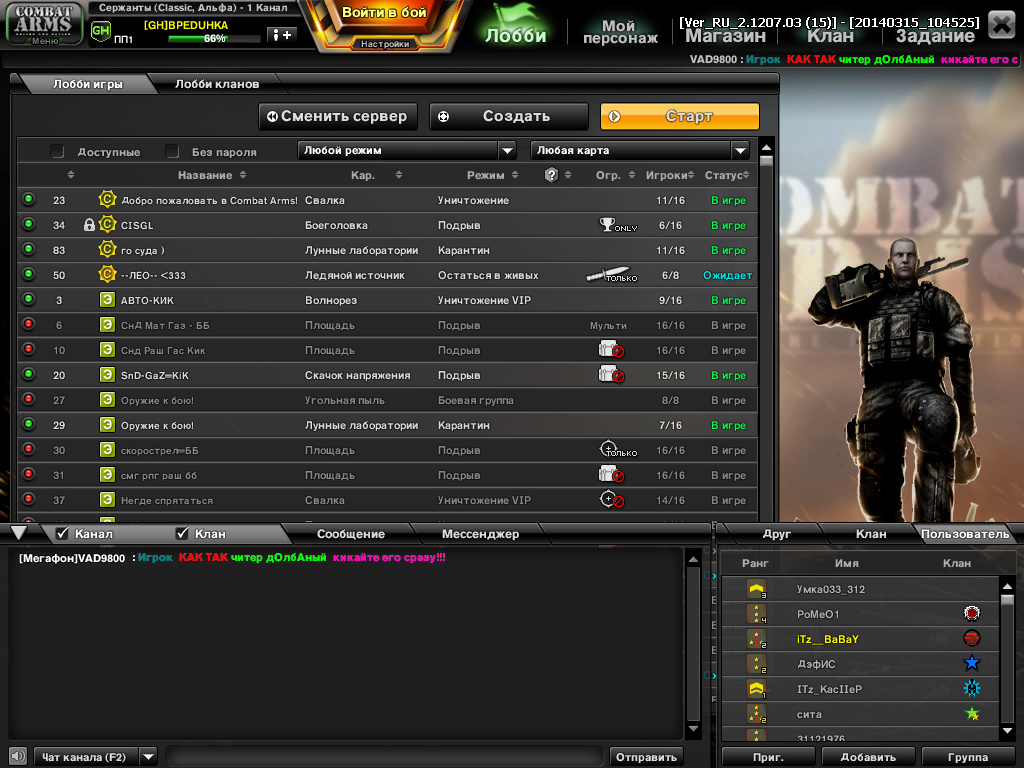Viewport: 1024px width, 768px height.
Task: Click the restricted gear icon in Снд Раш Гас Кик row
Action: pyautogui.click(x=611, y=350)
